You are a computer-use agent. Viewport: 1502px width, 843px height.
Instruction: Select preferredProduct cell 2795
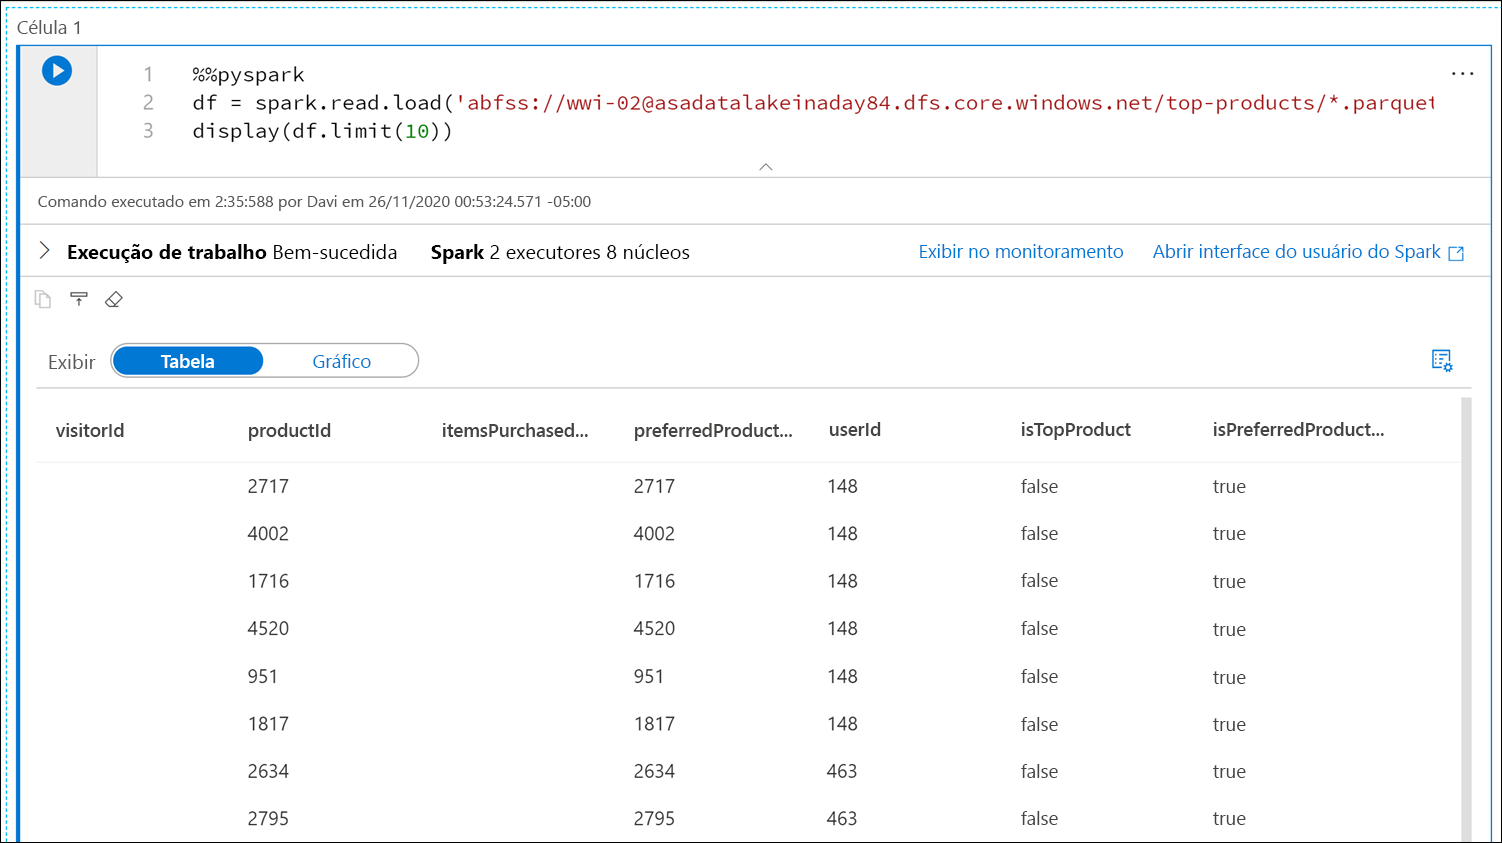(654, 819)
